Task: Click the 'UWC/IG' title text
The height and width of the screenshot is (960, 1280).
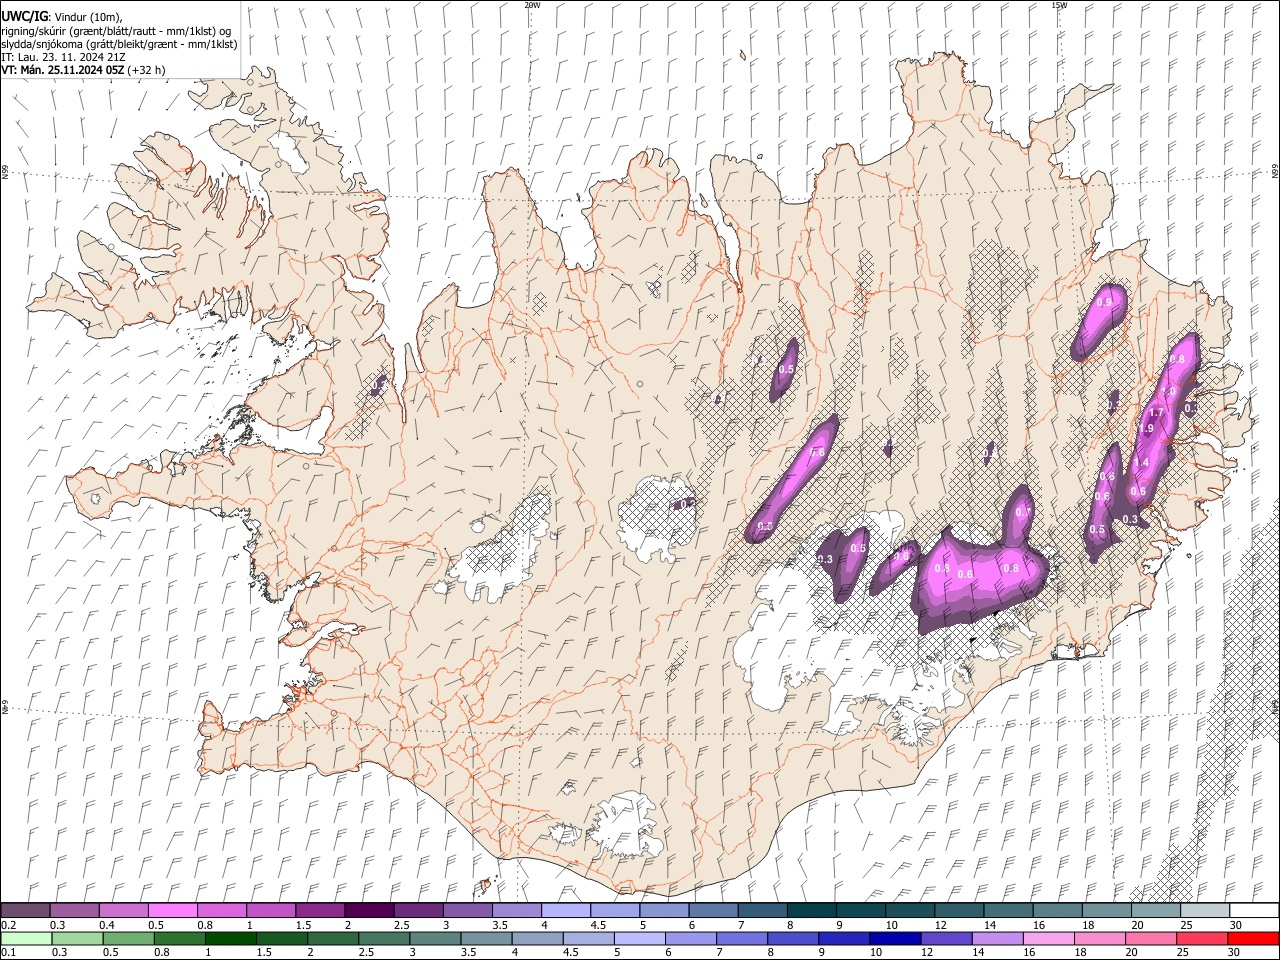Action: [x=24, y=16]
